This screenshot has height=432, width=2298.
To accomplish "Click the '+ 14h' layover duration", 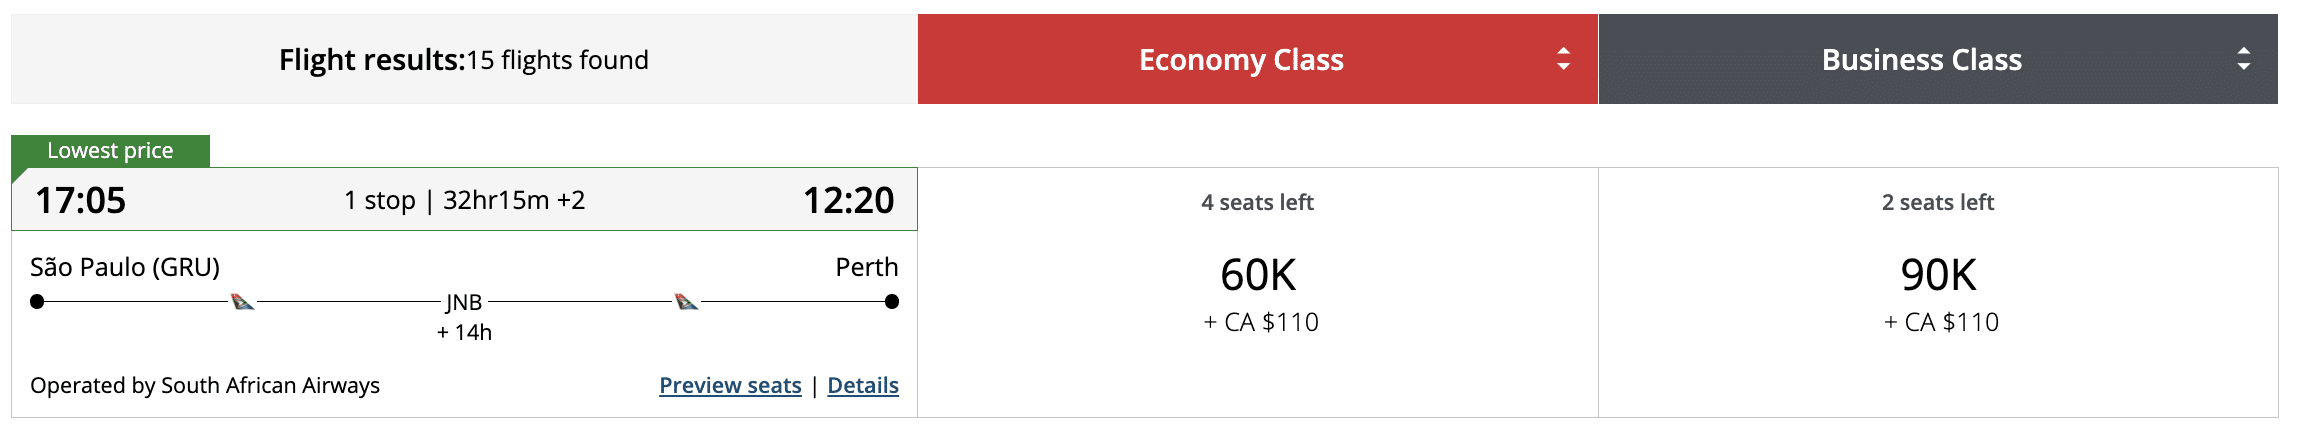I will click(x=464, y=332).
